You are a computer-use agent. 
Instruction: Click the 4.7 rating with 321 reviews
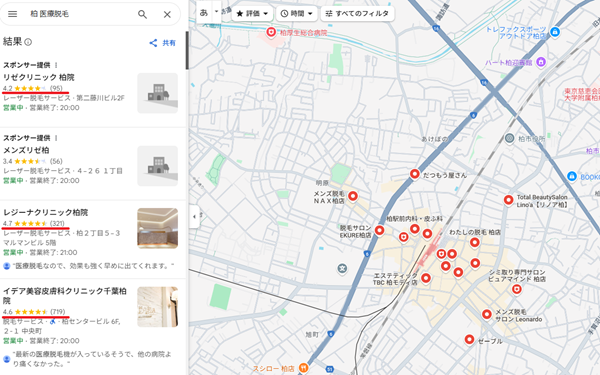click(x=34, y=223)
